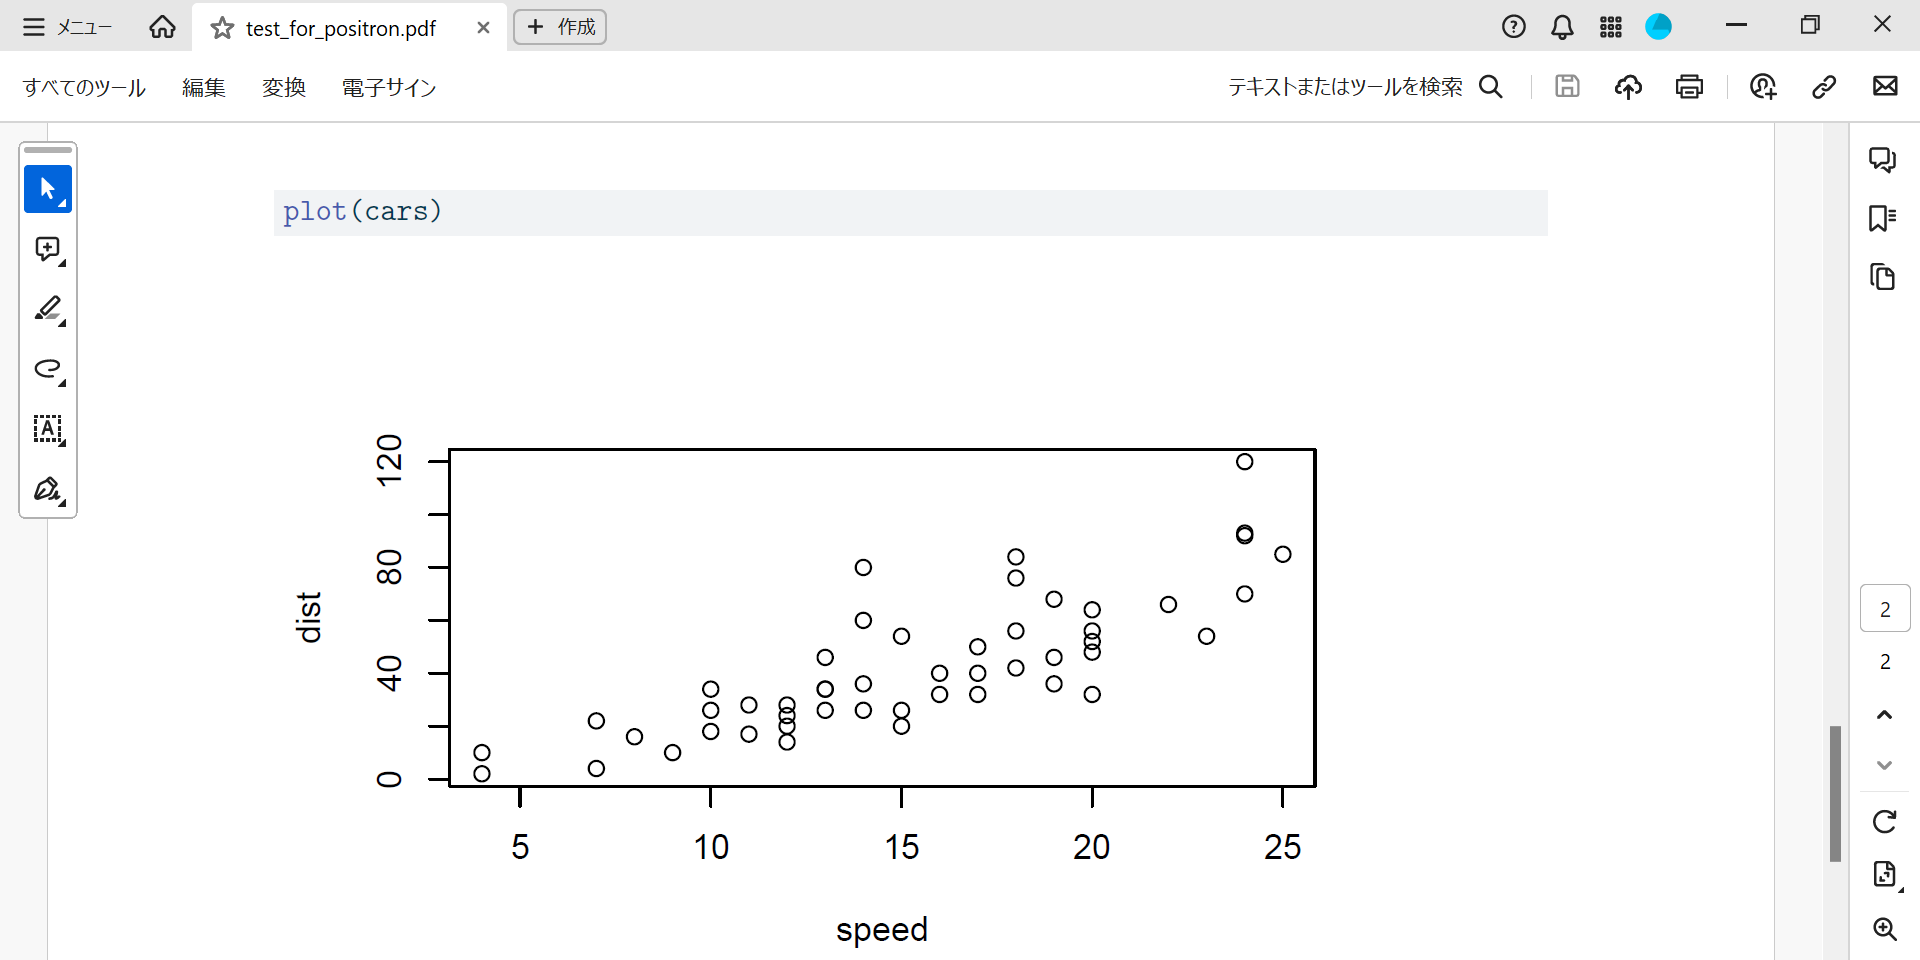Screen dimensions: 1920x960
Task: Print the document
Action: [x=1689, y=87]
